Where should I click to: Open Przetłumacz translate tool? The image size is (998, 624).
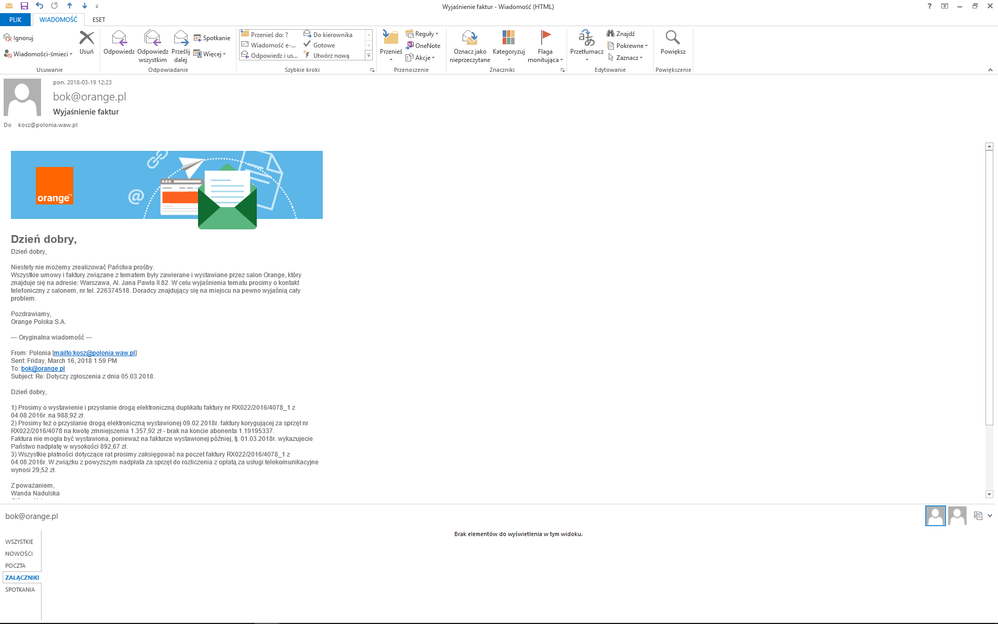(x=586, y=44)
